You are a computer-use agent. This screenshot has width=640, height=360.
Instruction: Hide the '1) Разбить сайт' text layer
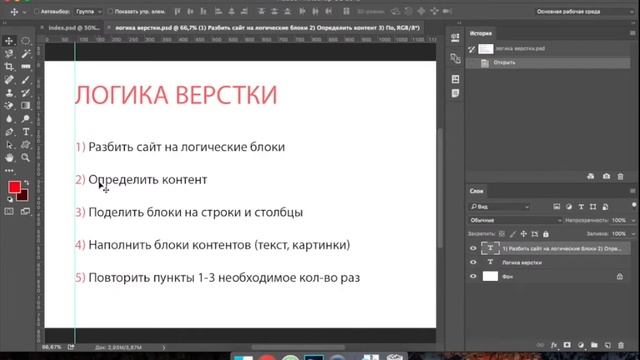473,248
